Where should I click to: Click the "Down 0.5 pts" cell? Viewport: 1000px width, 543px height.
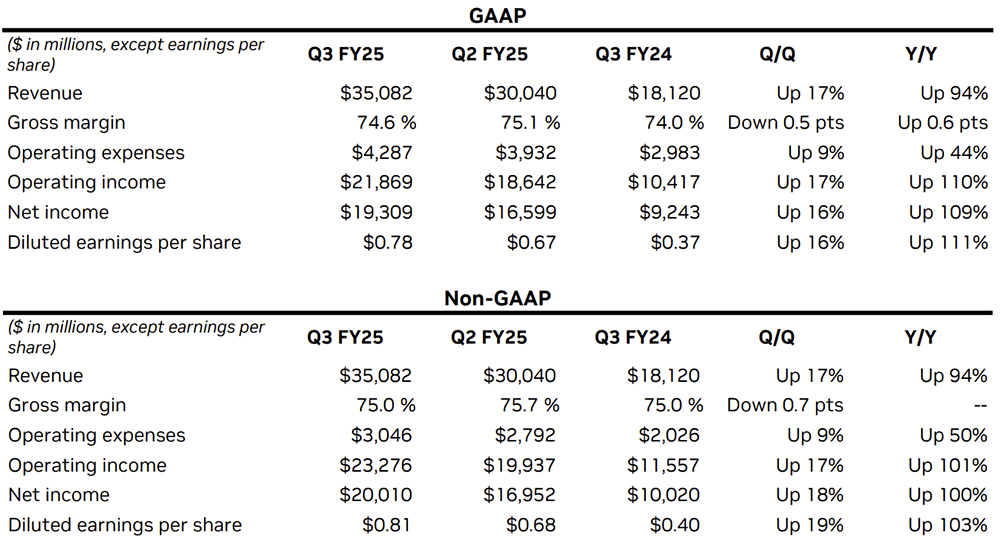[x=785, y=123]
